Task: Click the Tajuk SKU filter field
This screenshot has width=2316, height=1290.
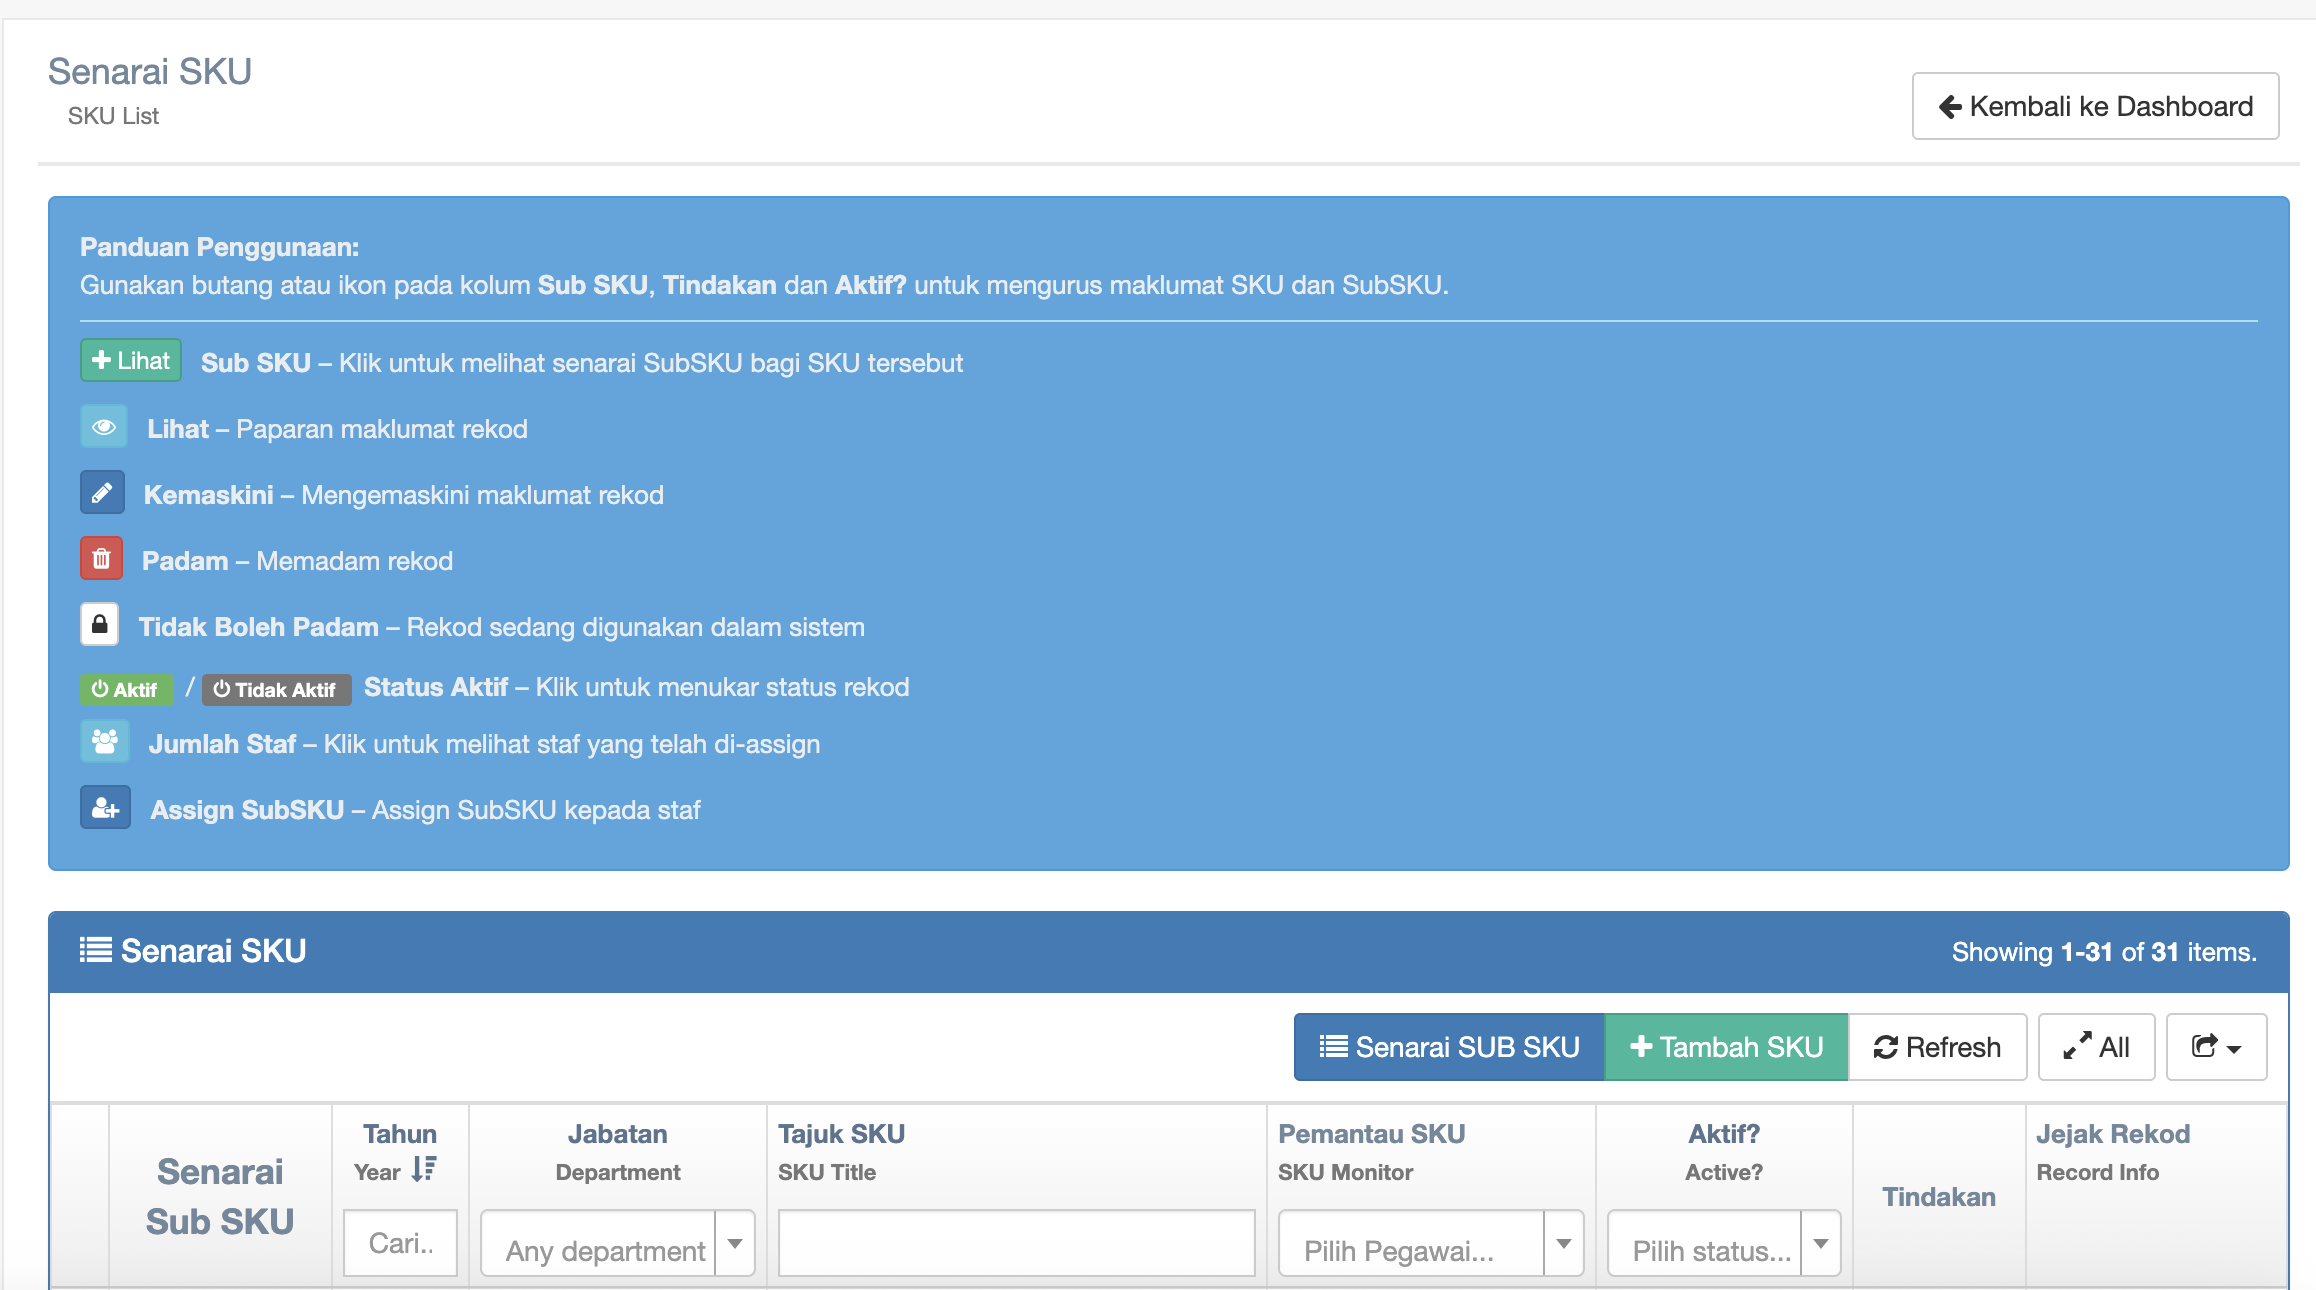Action: [x=1016, y=1243]
